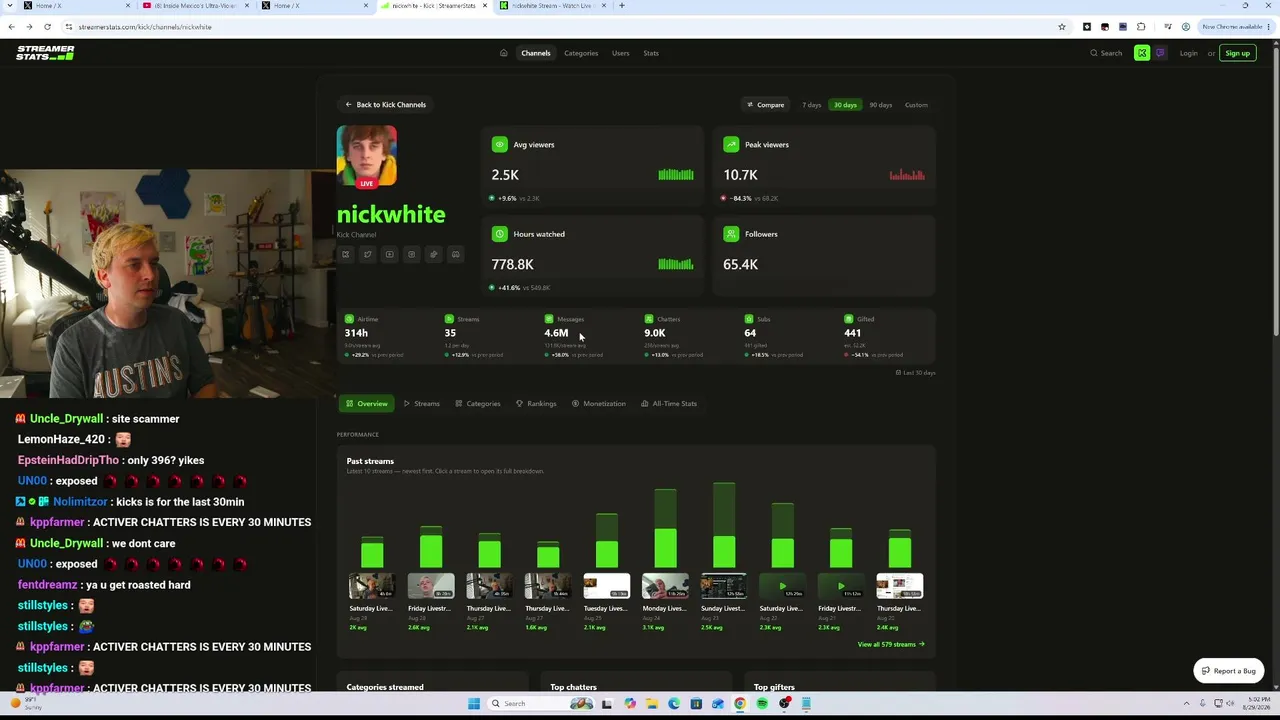The height and width of the screenshot is (720, 1280).
Task: Open Users in the top navigation
Action: (621, 53)
